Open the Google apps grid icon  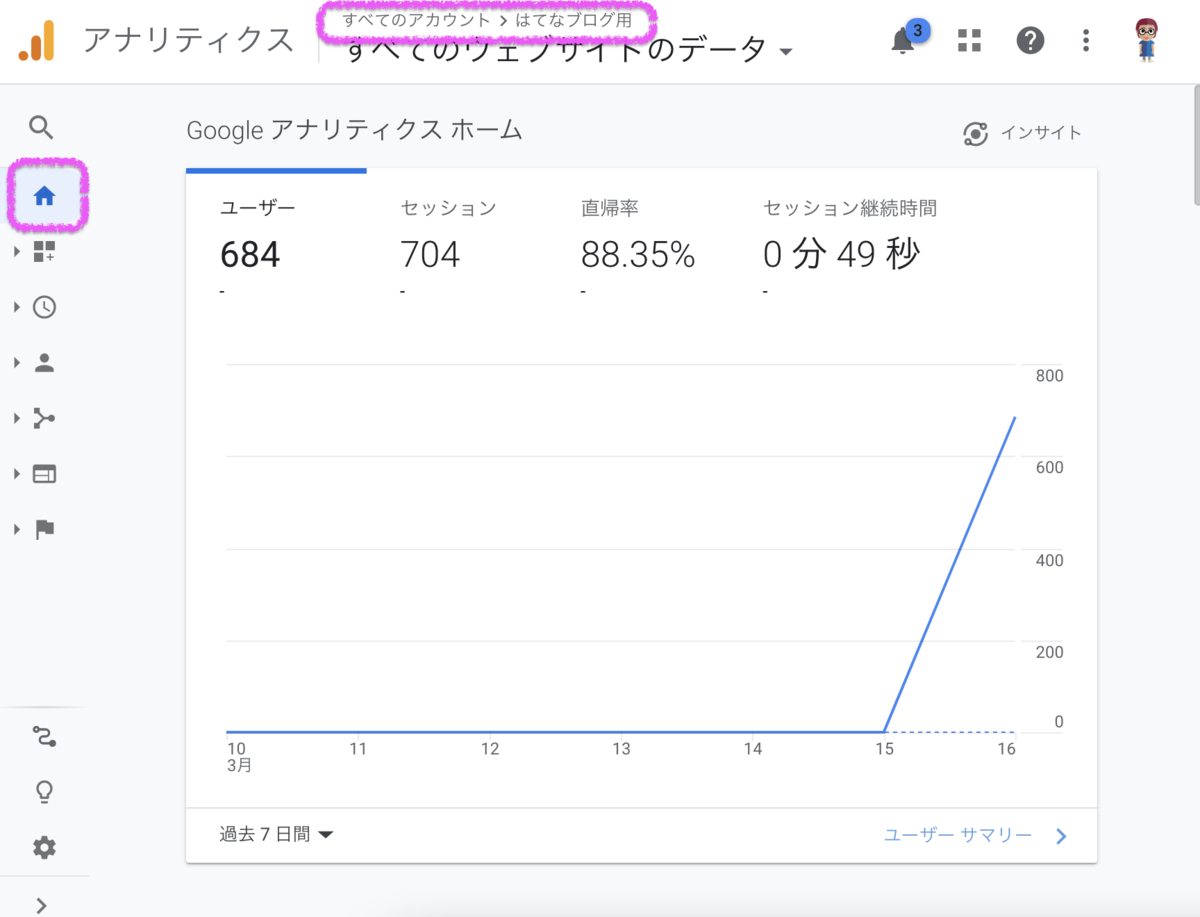click(969, 40)
